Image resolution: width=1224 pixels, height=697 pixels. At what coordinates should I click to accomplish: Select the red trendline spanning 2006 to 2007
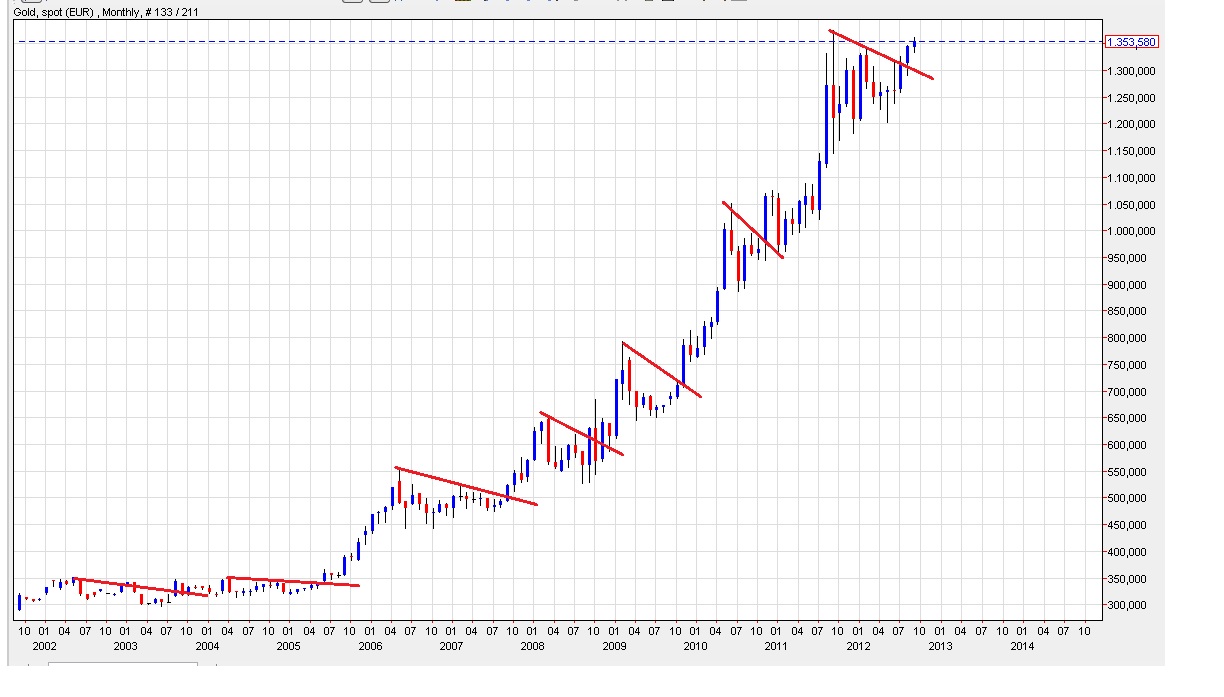pos(466,486)
